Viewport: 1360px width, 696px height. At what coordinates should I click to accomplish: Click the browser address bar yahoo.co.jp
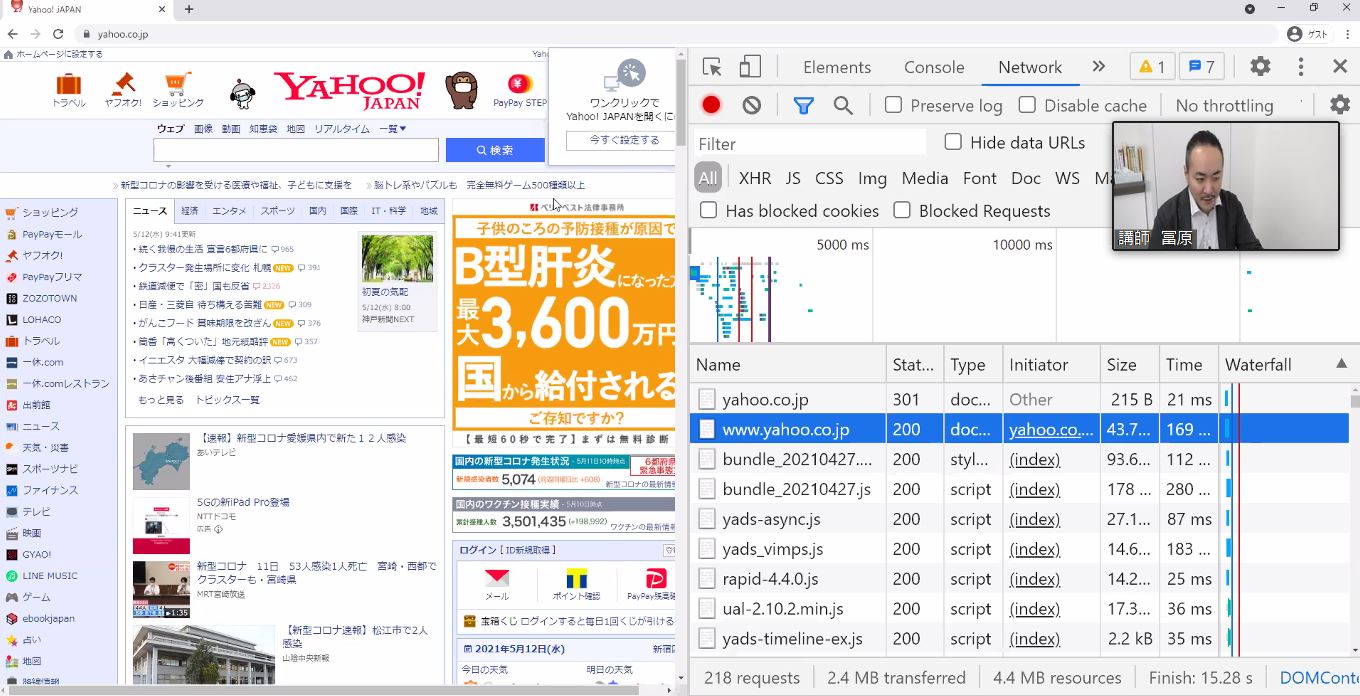(123, 34)
